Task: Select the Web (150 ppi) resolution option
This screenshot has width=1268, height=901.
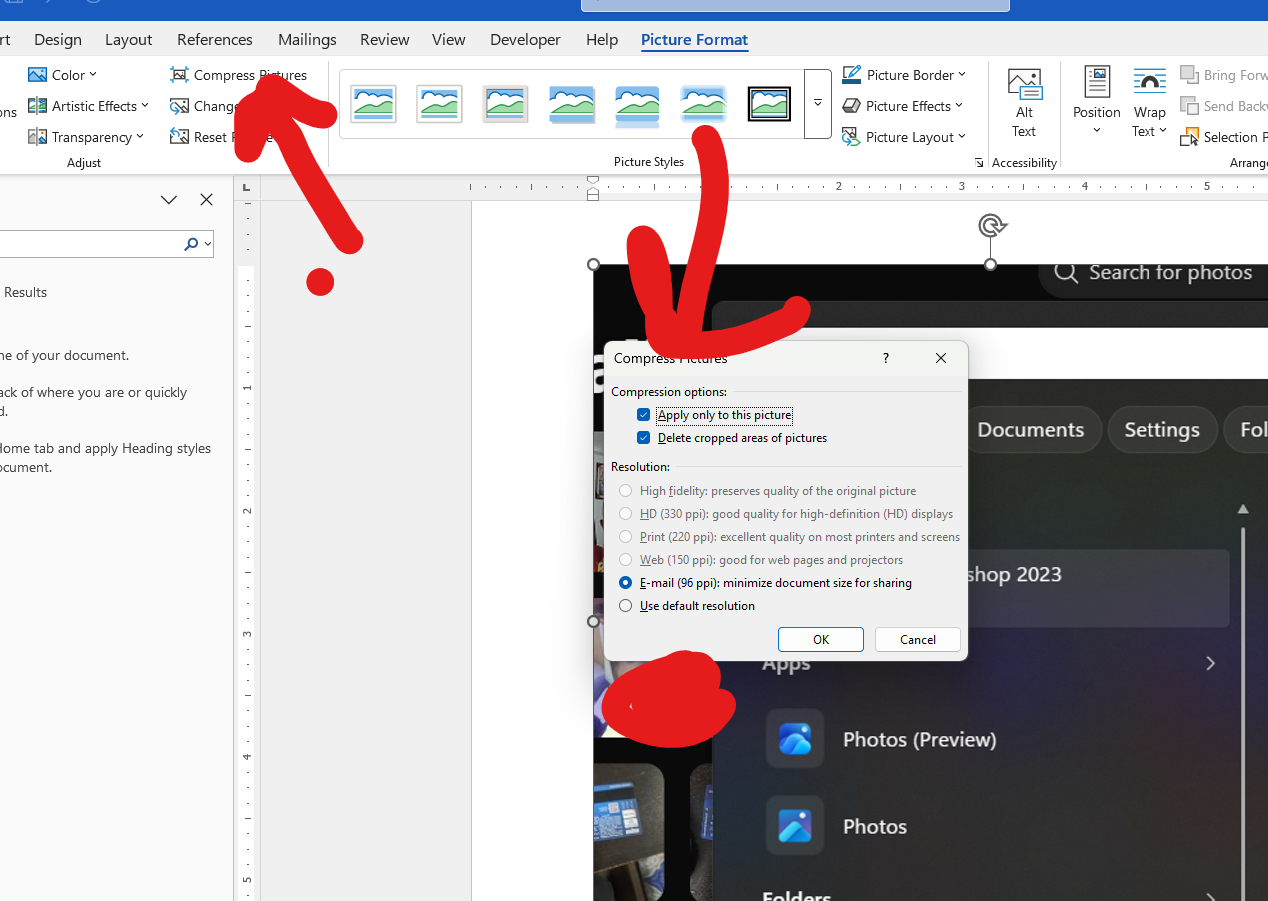Action: pyautogui.click(x=626, y=560)
